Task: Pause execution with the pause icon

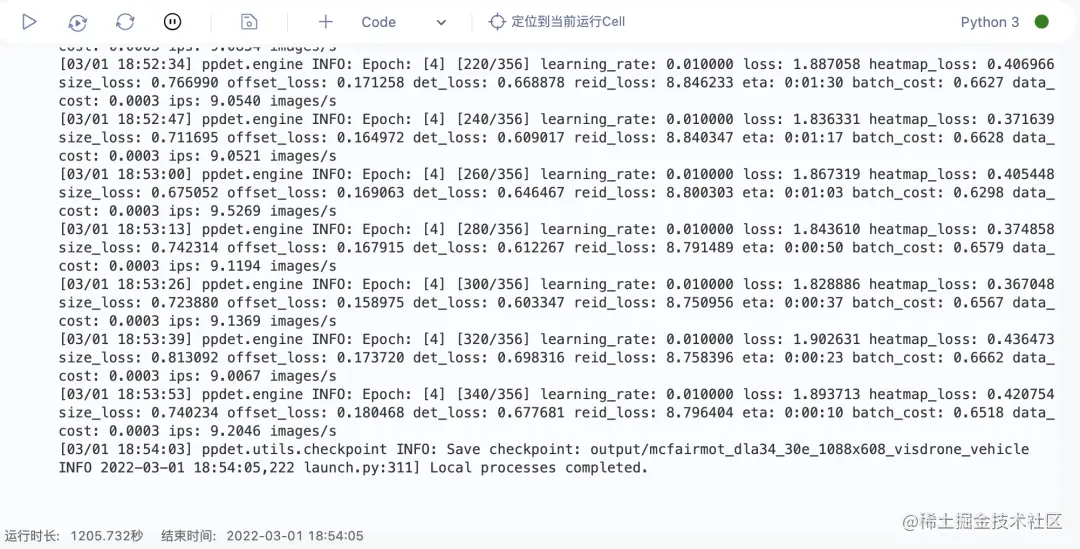Action: pos(172,22)
